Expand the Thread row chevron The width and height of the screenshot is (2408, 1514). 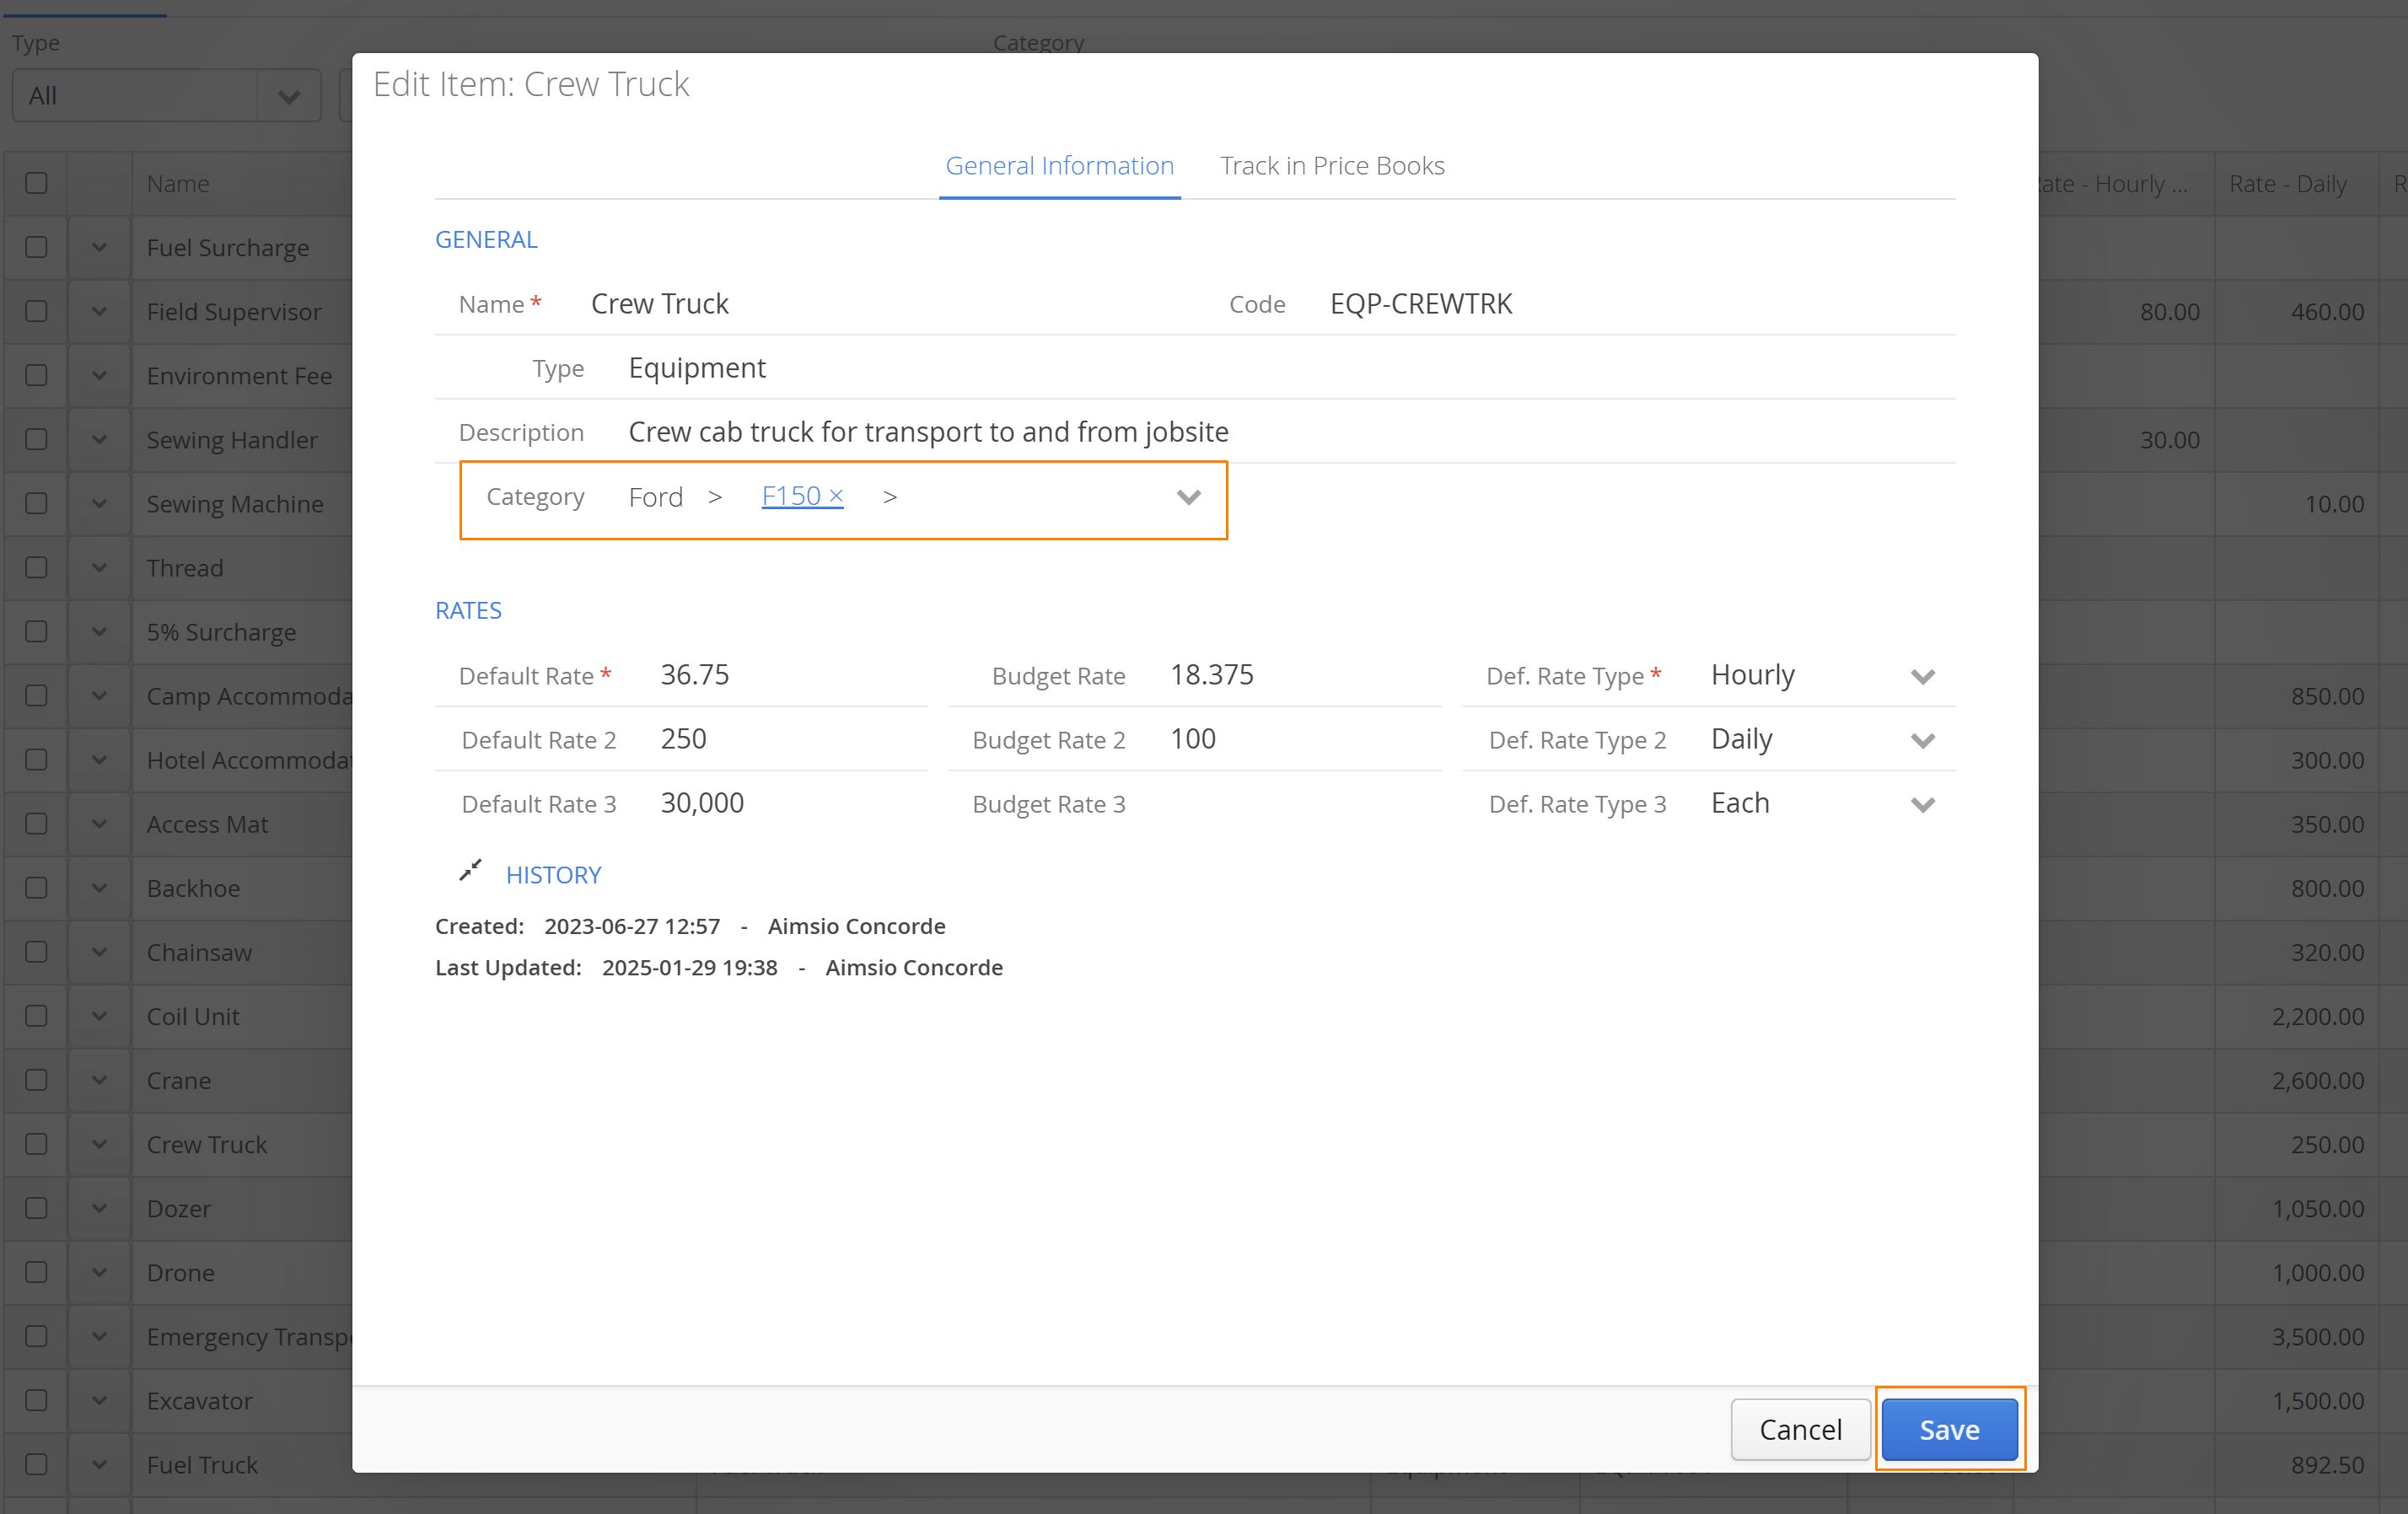pyautogui.click(x=99, y=567)
